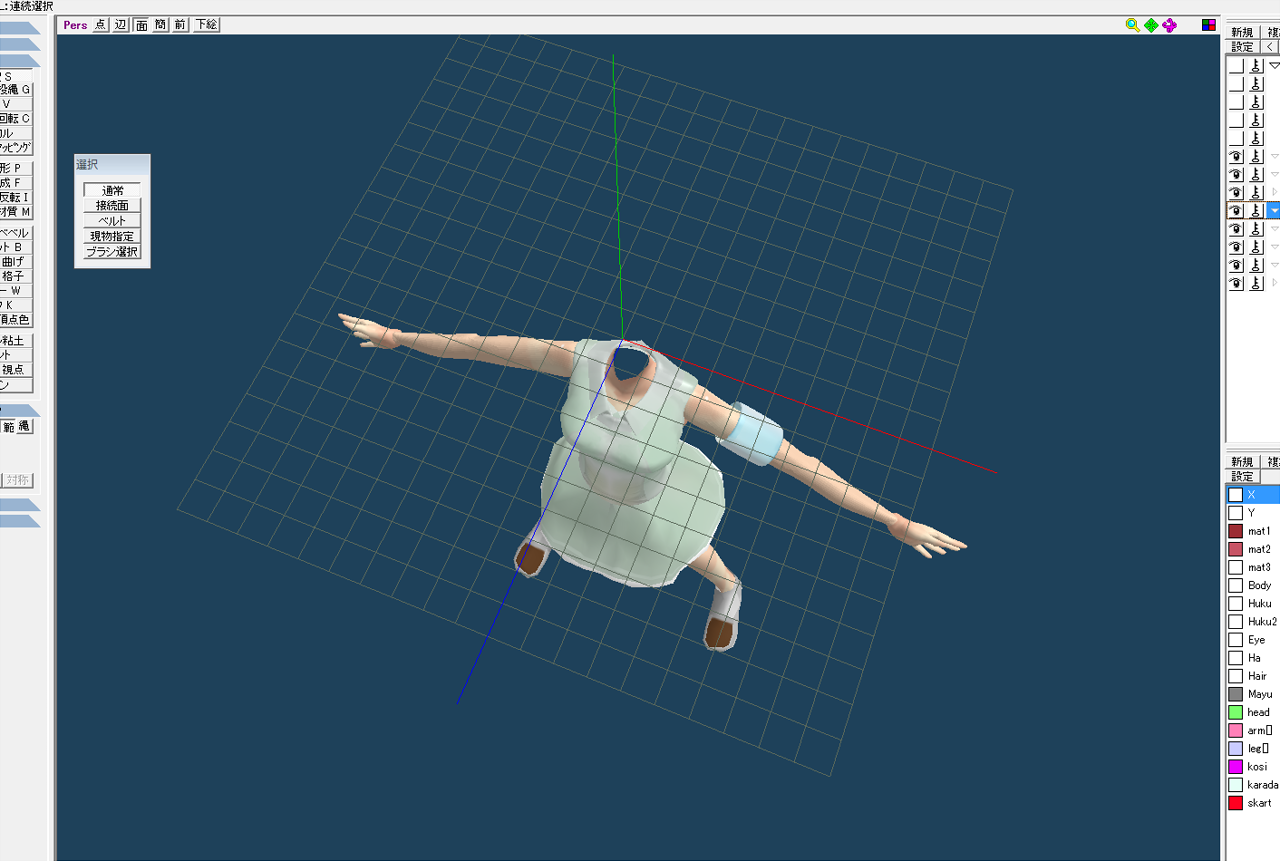Toggle the 点 point display button
Screen dimensions: 1280x861
(101, 25)
